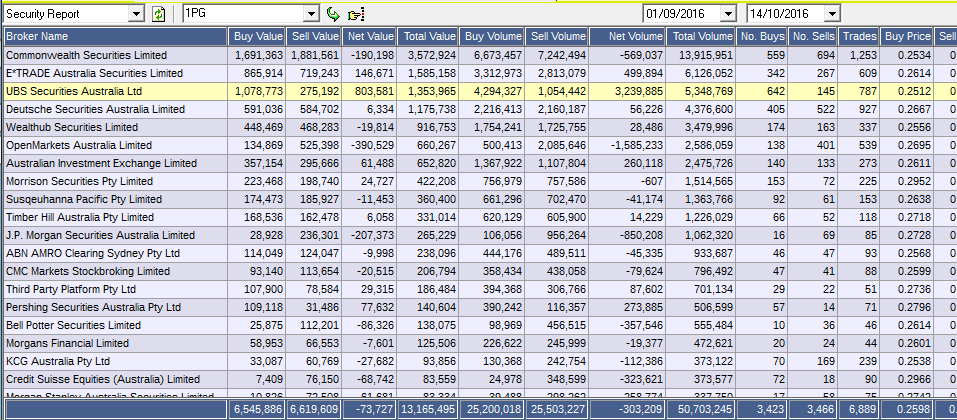Viewport: 957px width, 420px height.
Task: Sort by Net Value column header
Action: click(369, 37)
